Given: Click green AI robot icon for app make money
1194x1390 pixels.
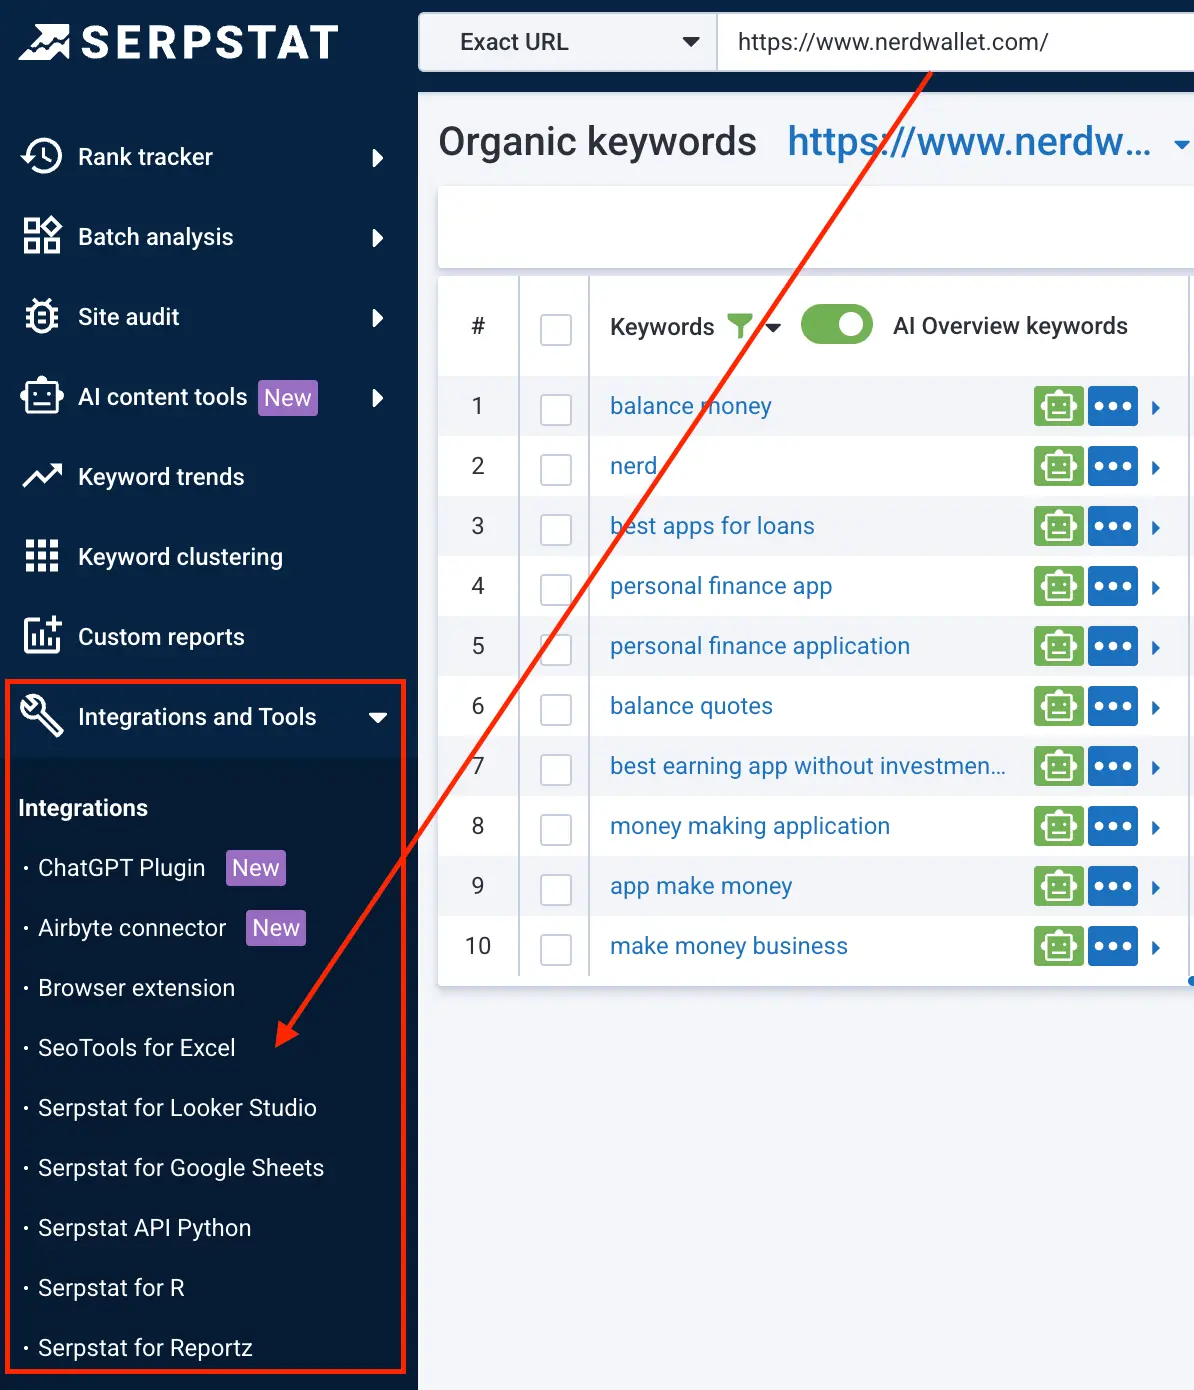Looking at the screenshot, I should [x=1058, y=886].
